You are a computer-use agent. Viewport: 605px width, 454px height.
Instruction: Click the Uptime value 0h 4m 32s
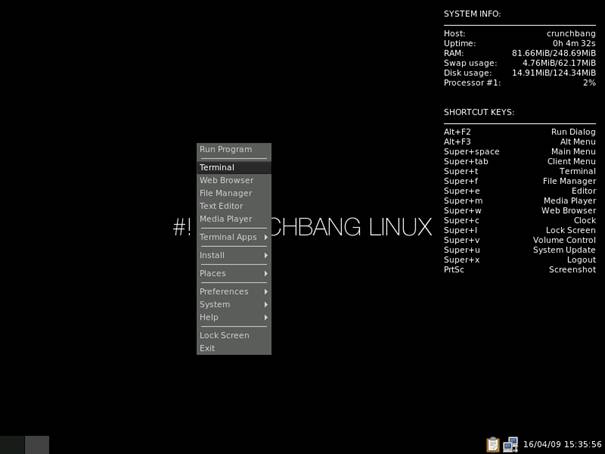[574, 43]
